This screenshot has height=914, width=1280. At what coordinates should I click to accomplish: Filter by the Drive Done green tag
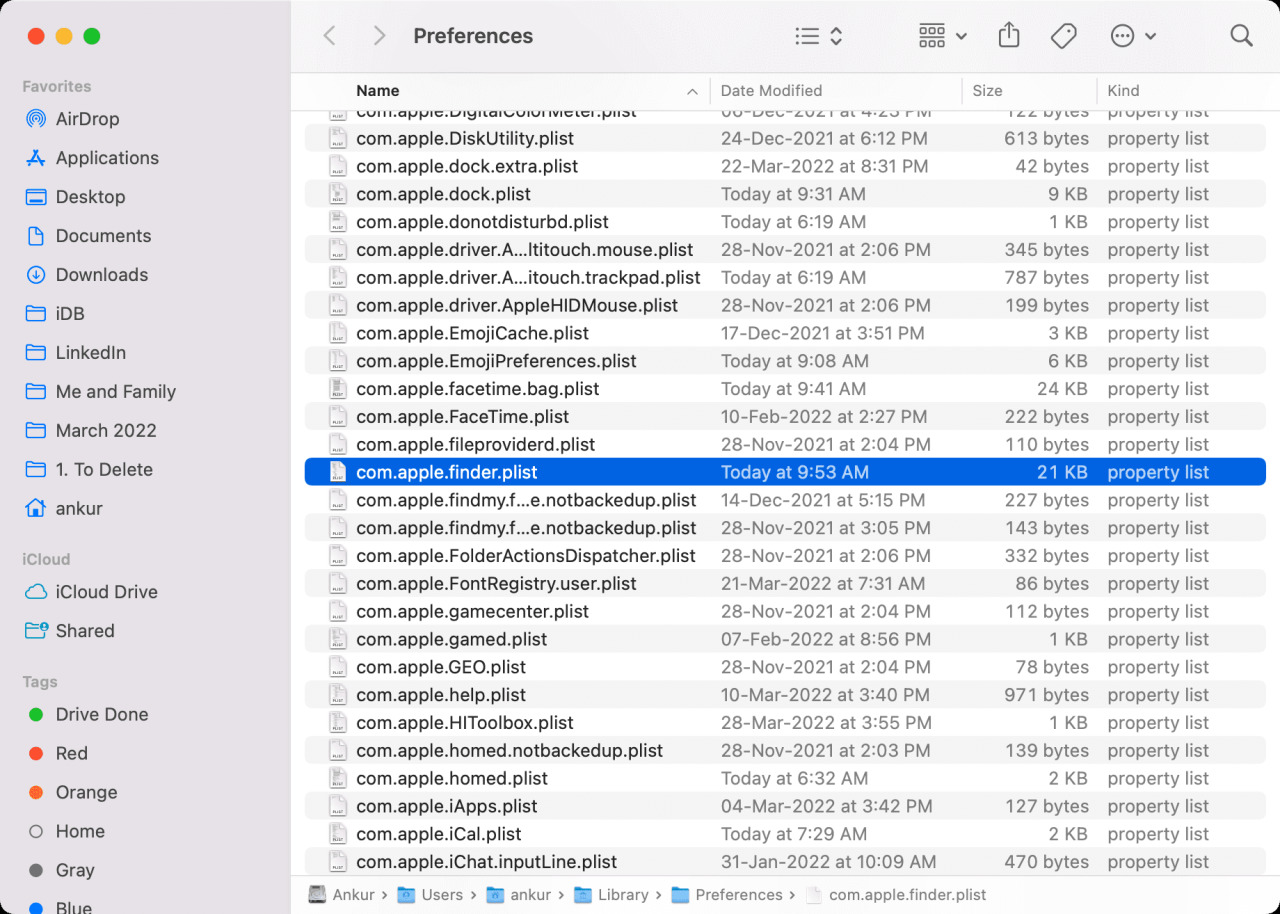[x=88, y=715]
